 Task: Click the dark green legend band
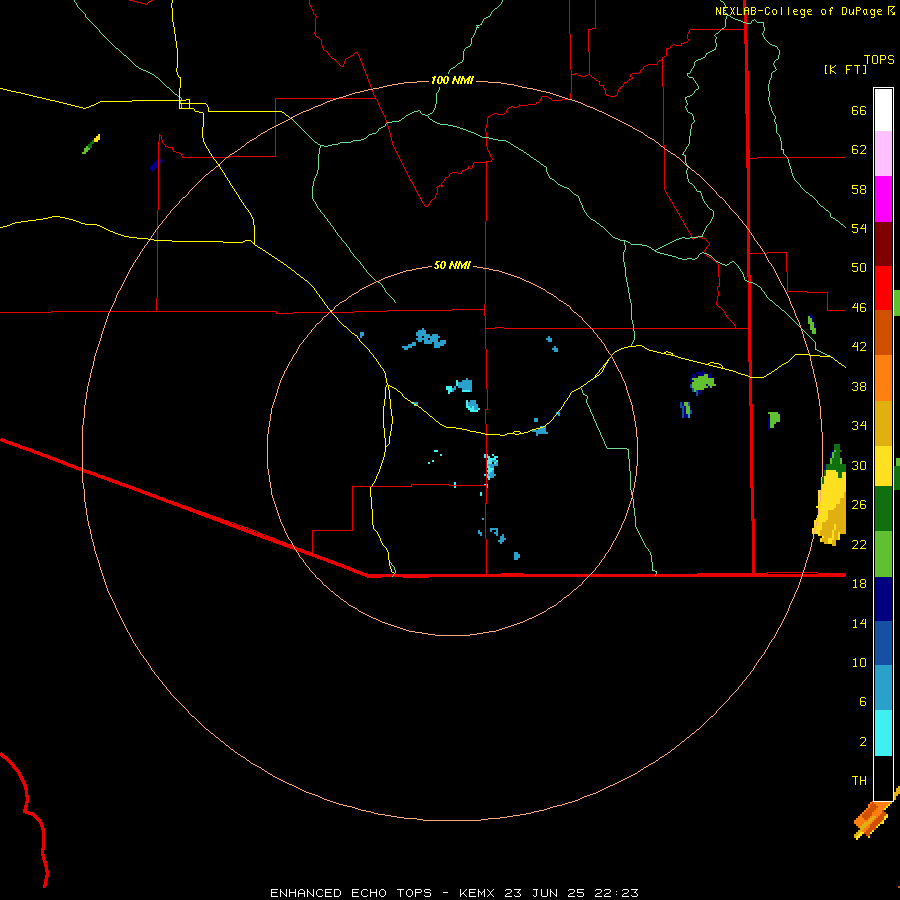tap(883, 509)
